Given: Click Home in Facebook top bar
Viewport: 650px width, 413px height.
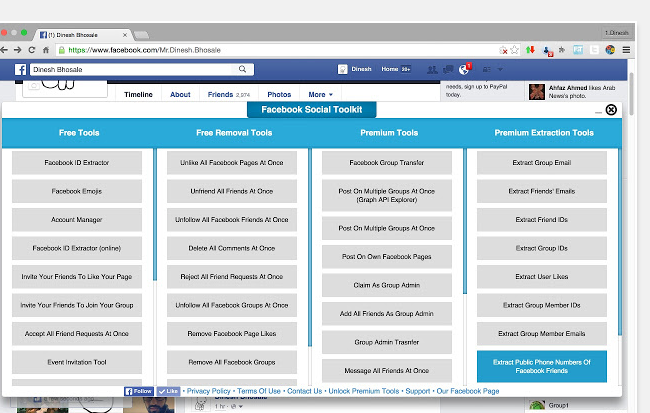Looking at the screenshot, I should pos(390,69).
